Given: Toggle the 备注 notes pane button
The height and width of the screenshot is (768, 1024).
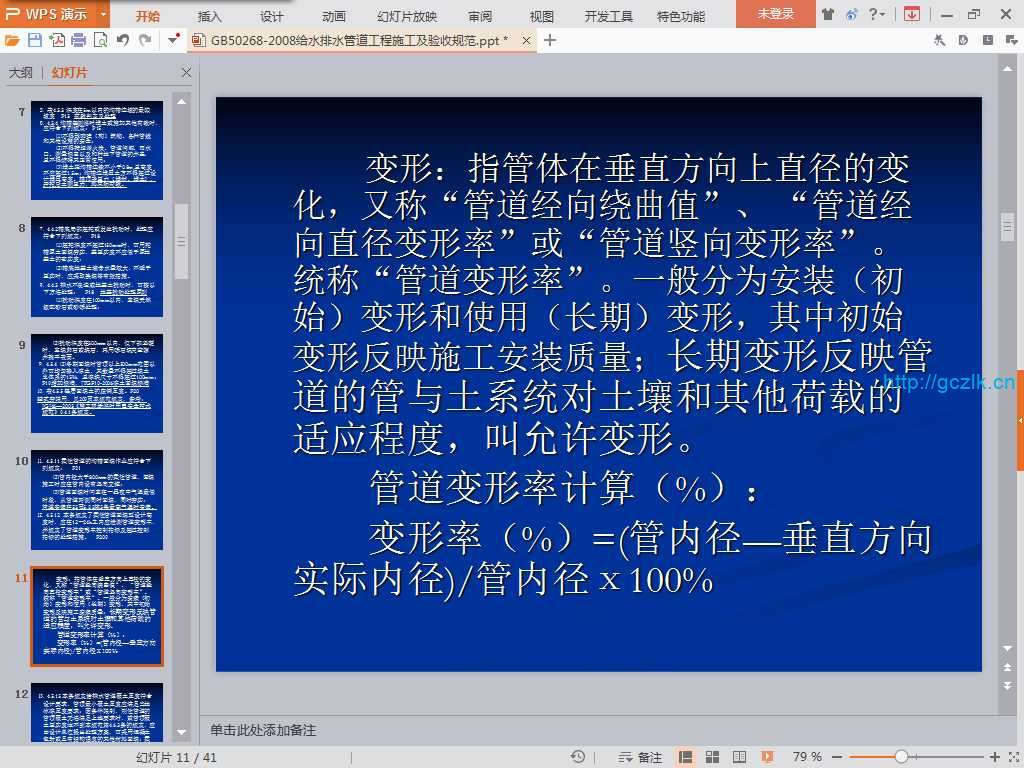Looking at the screenshot, I should point(641,757).
